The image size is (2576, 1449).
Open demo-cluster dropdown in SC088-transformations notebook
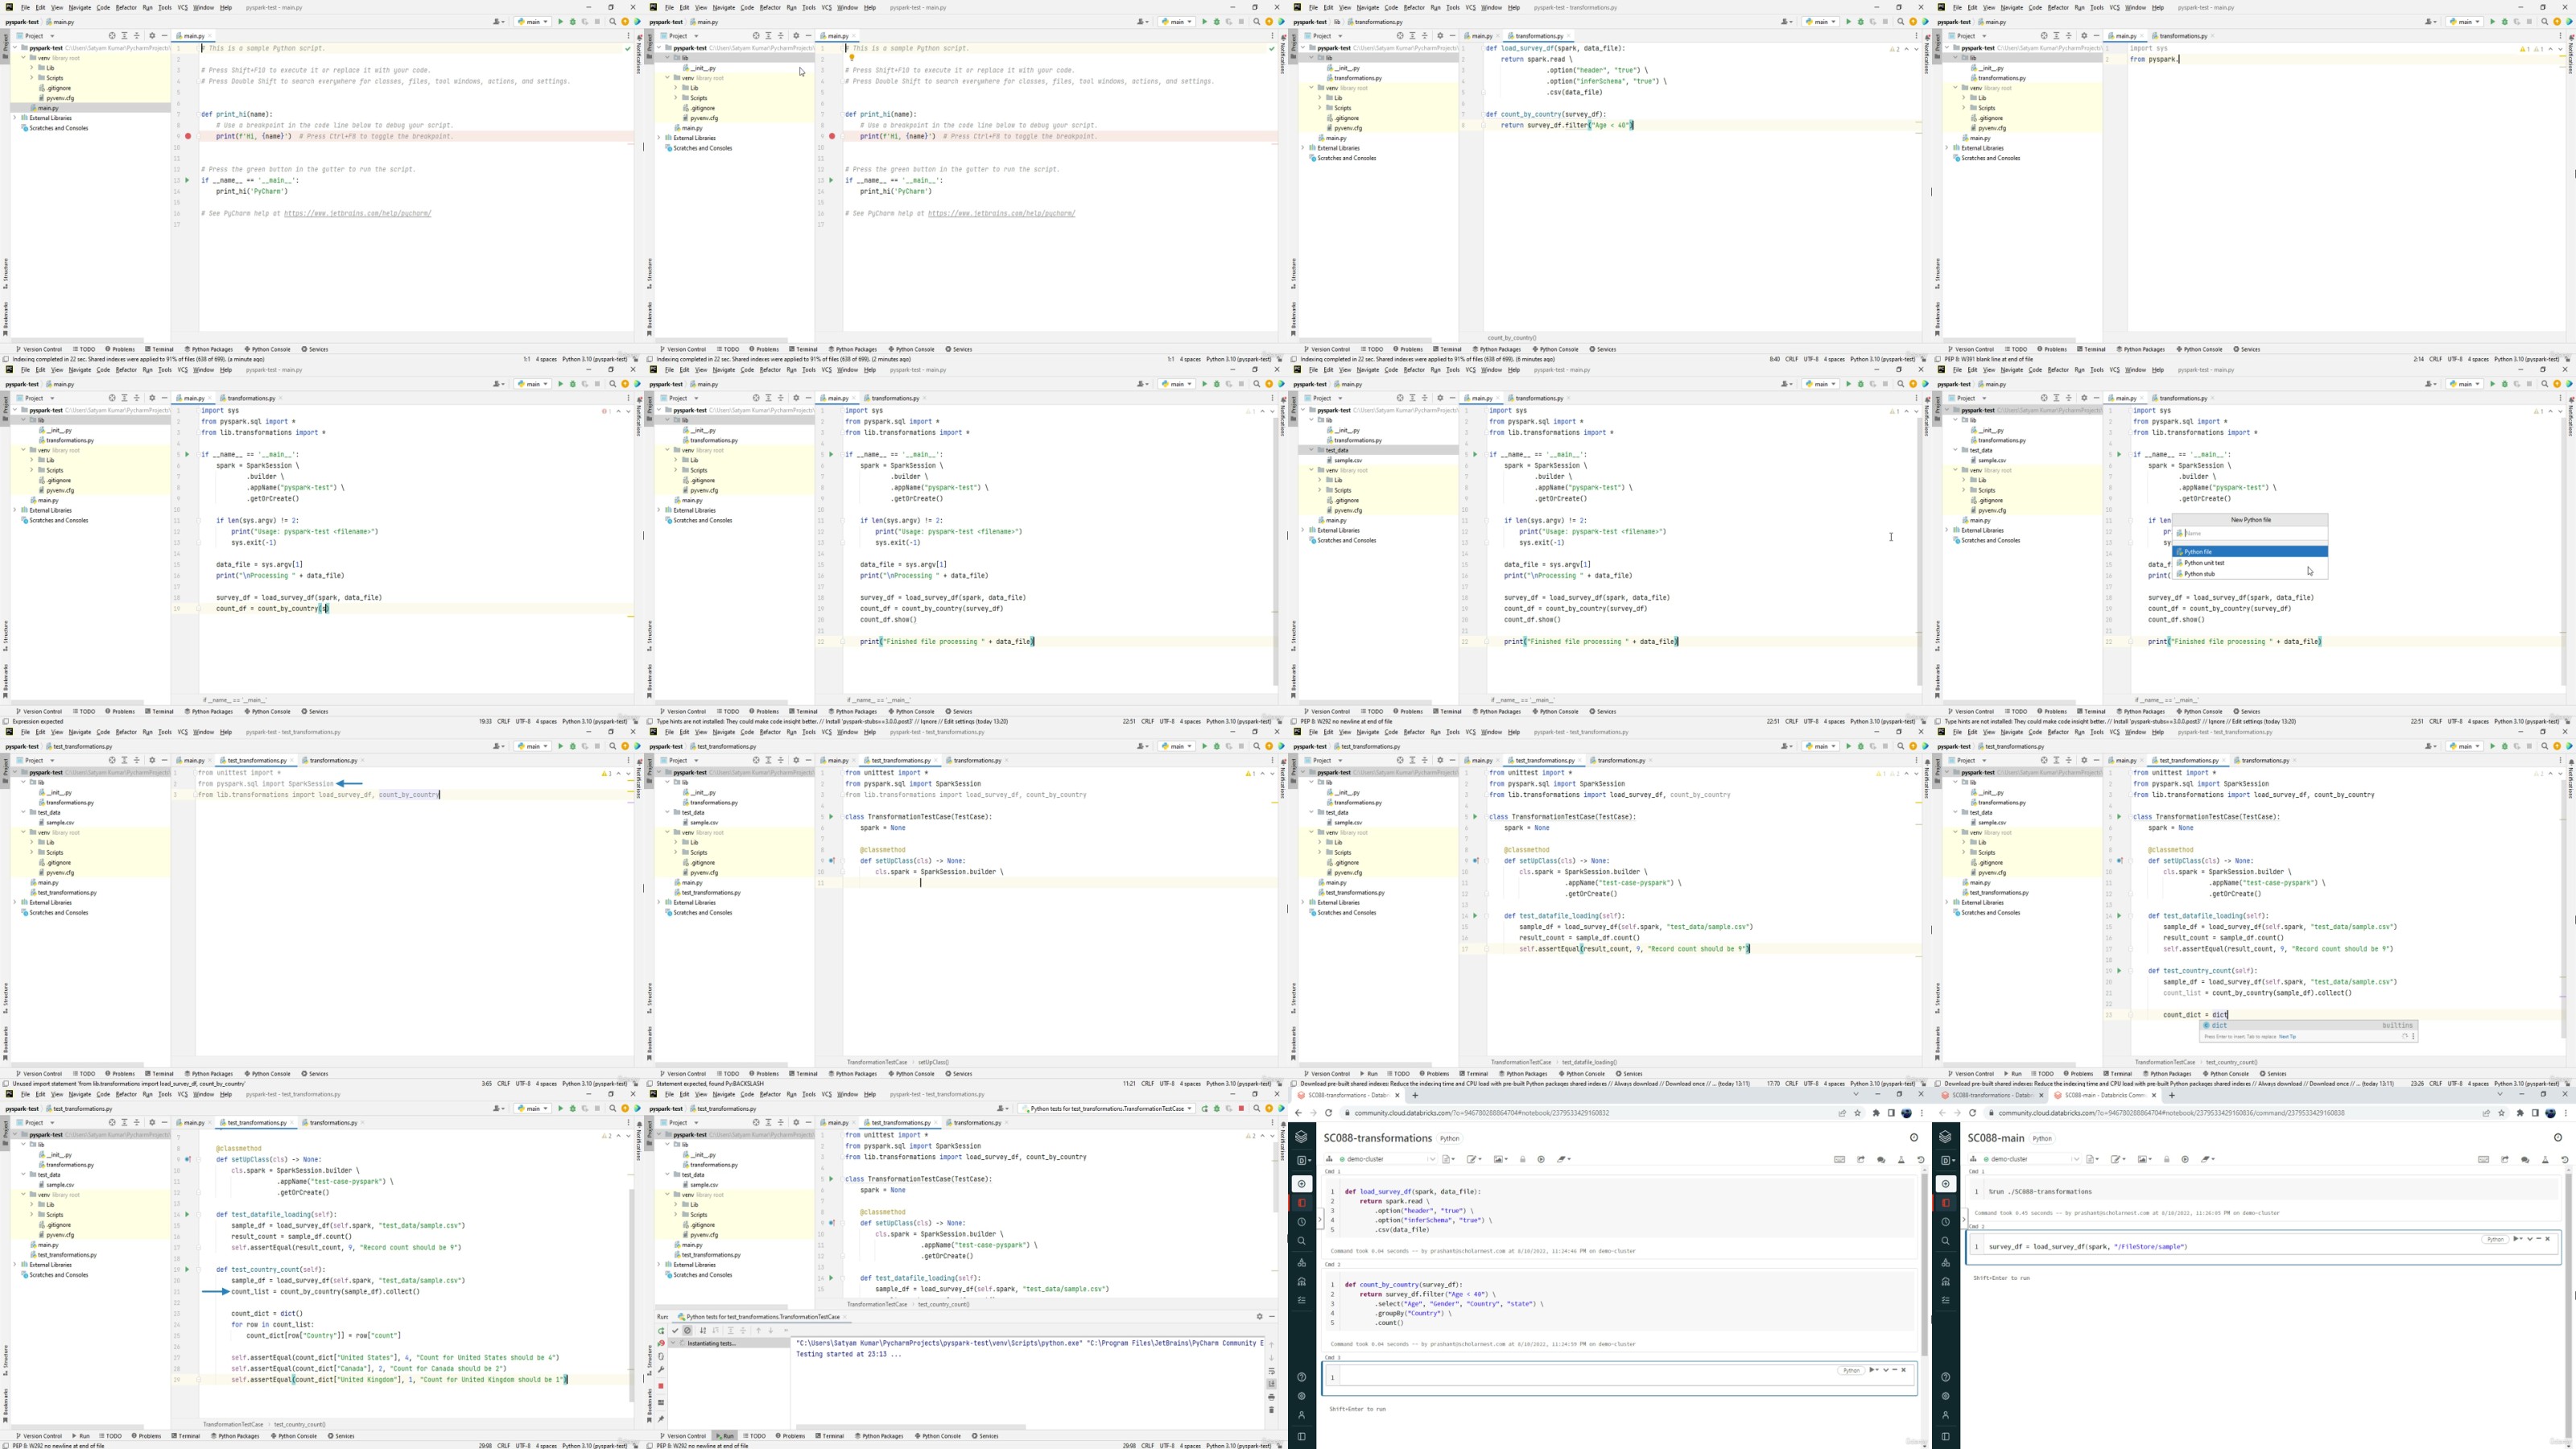pos(1381,1159)
